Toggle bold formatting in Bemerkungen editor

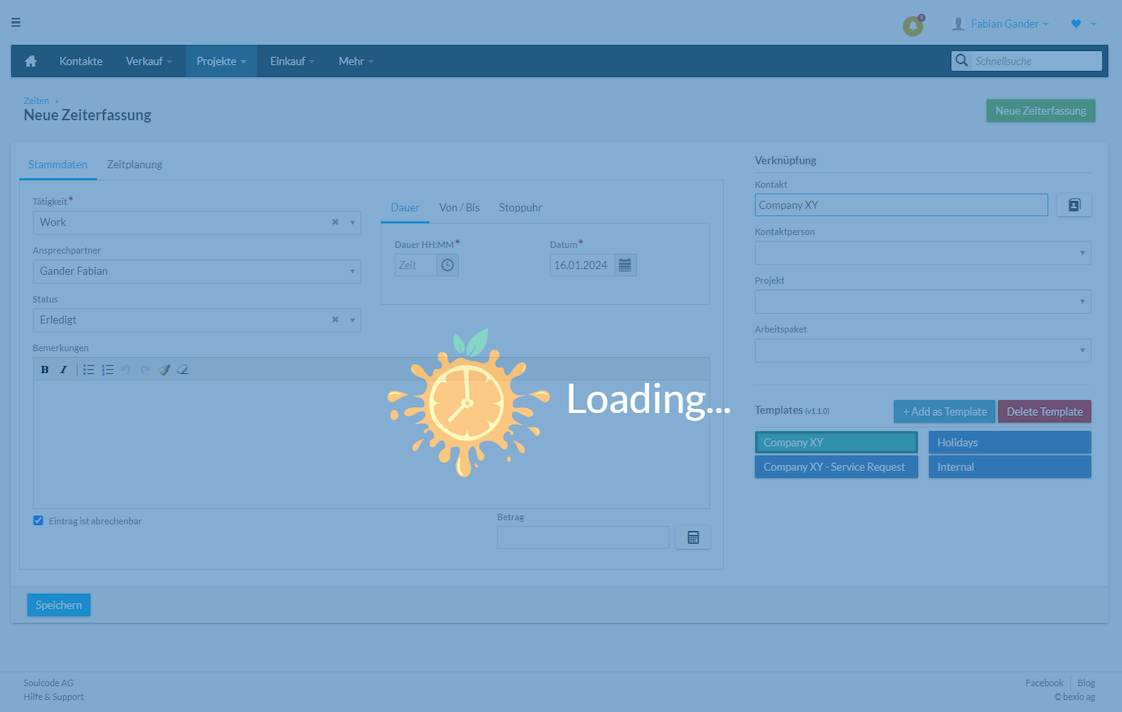(x=44, y=369)
